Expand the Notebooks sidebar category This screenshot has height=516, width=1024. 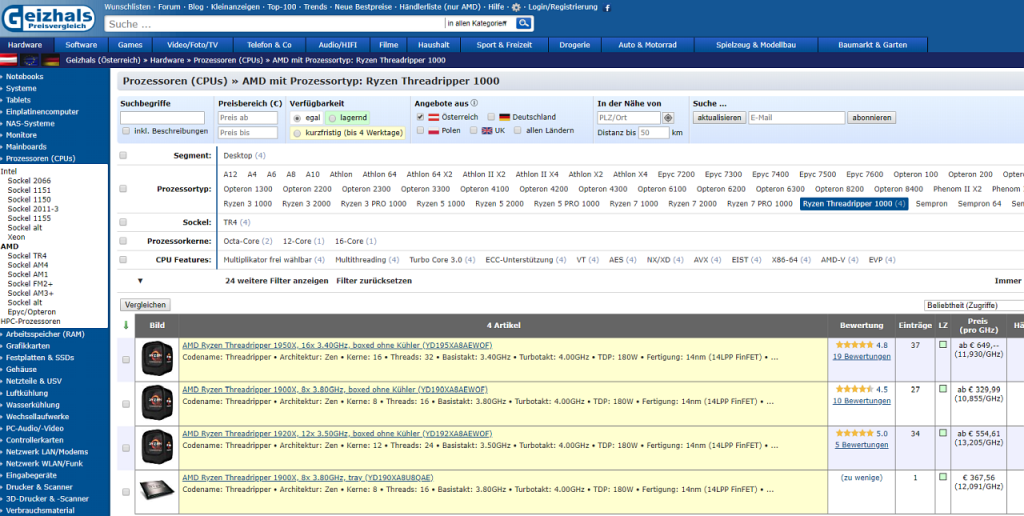[x=24, y=76]
